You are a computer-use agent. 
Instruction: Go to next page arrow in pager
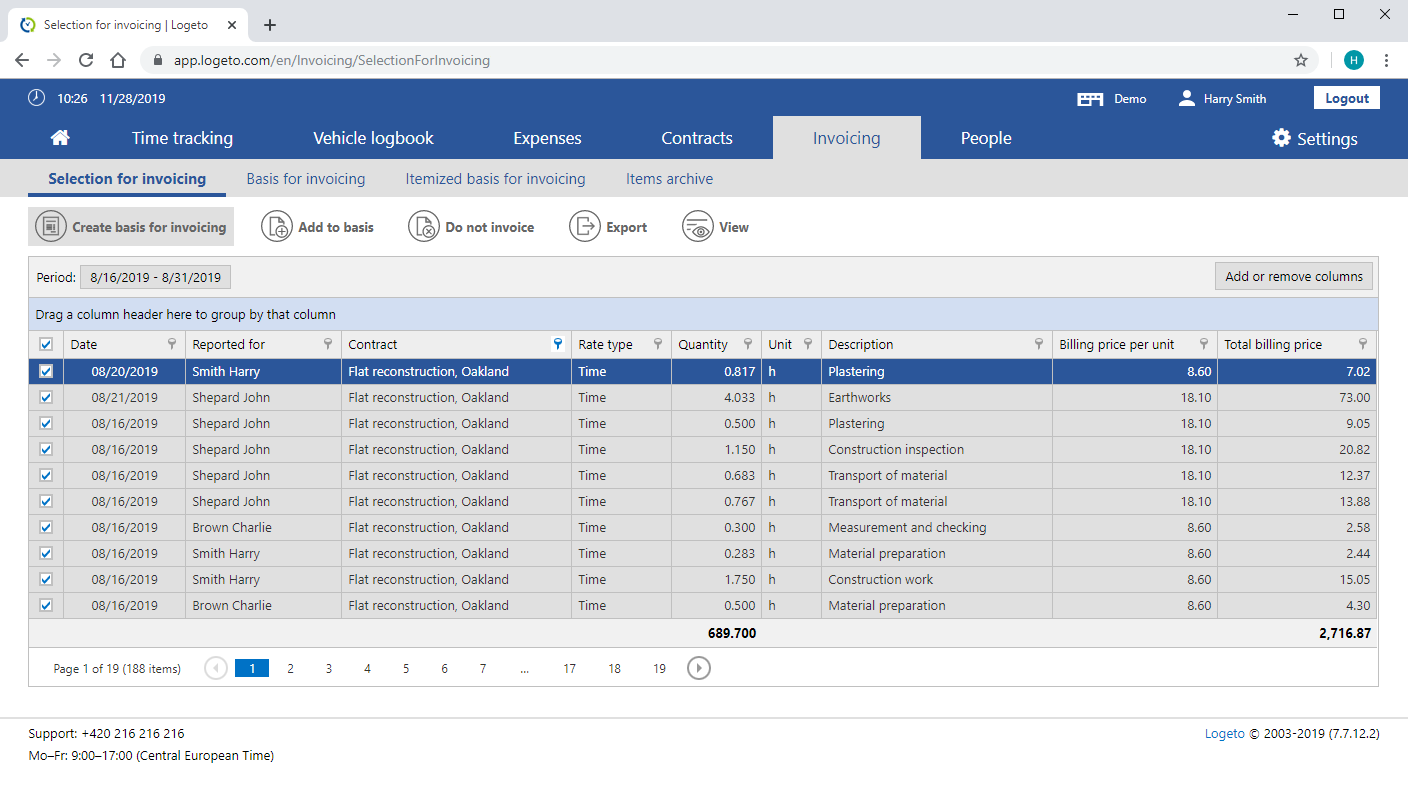tap(699, 668)
